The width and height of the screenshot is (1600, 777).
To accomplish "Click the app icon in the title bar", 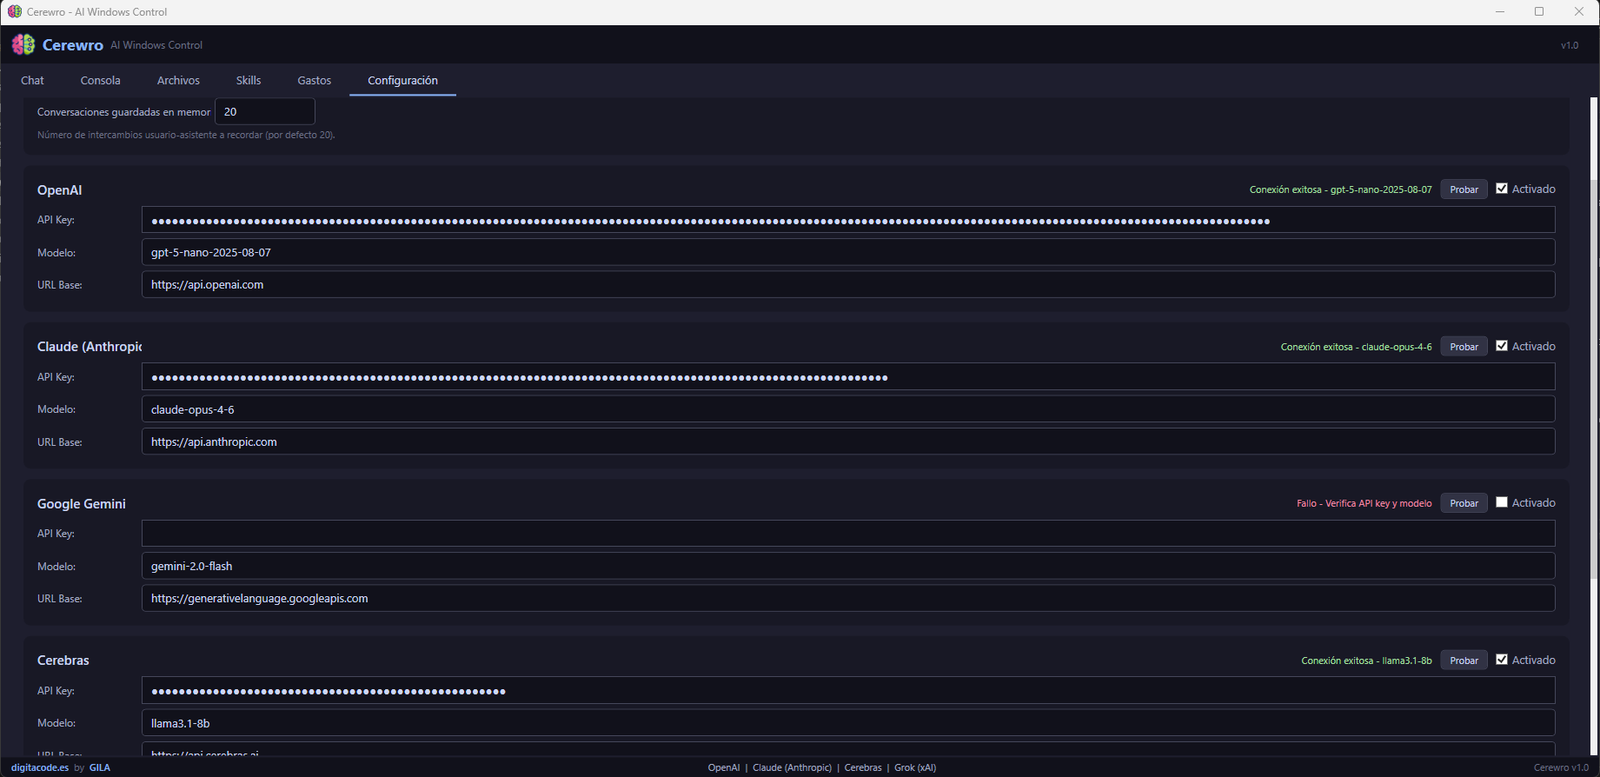I will (x=14, y=12).
